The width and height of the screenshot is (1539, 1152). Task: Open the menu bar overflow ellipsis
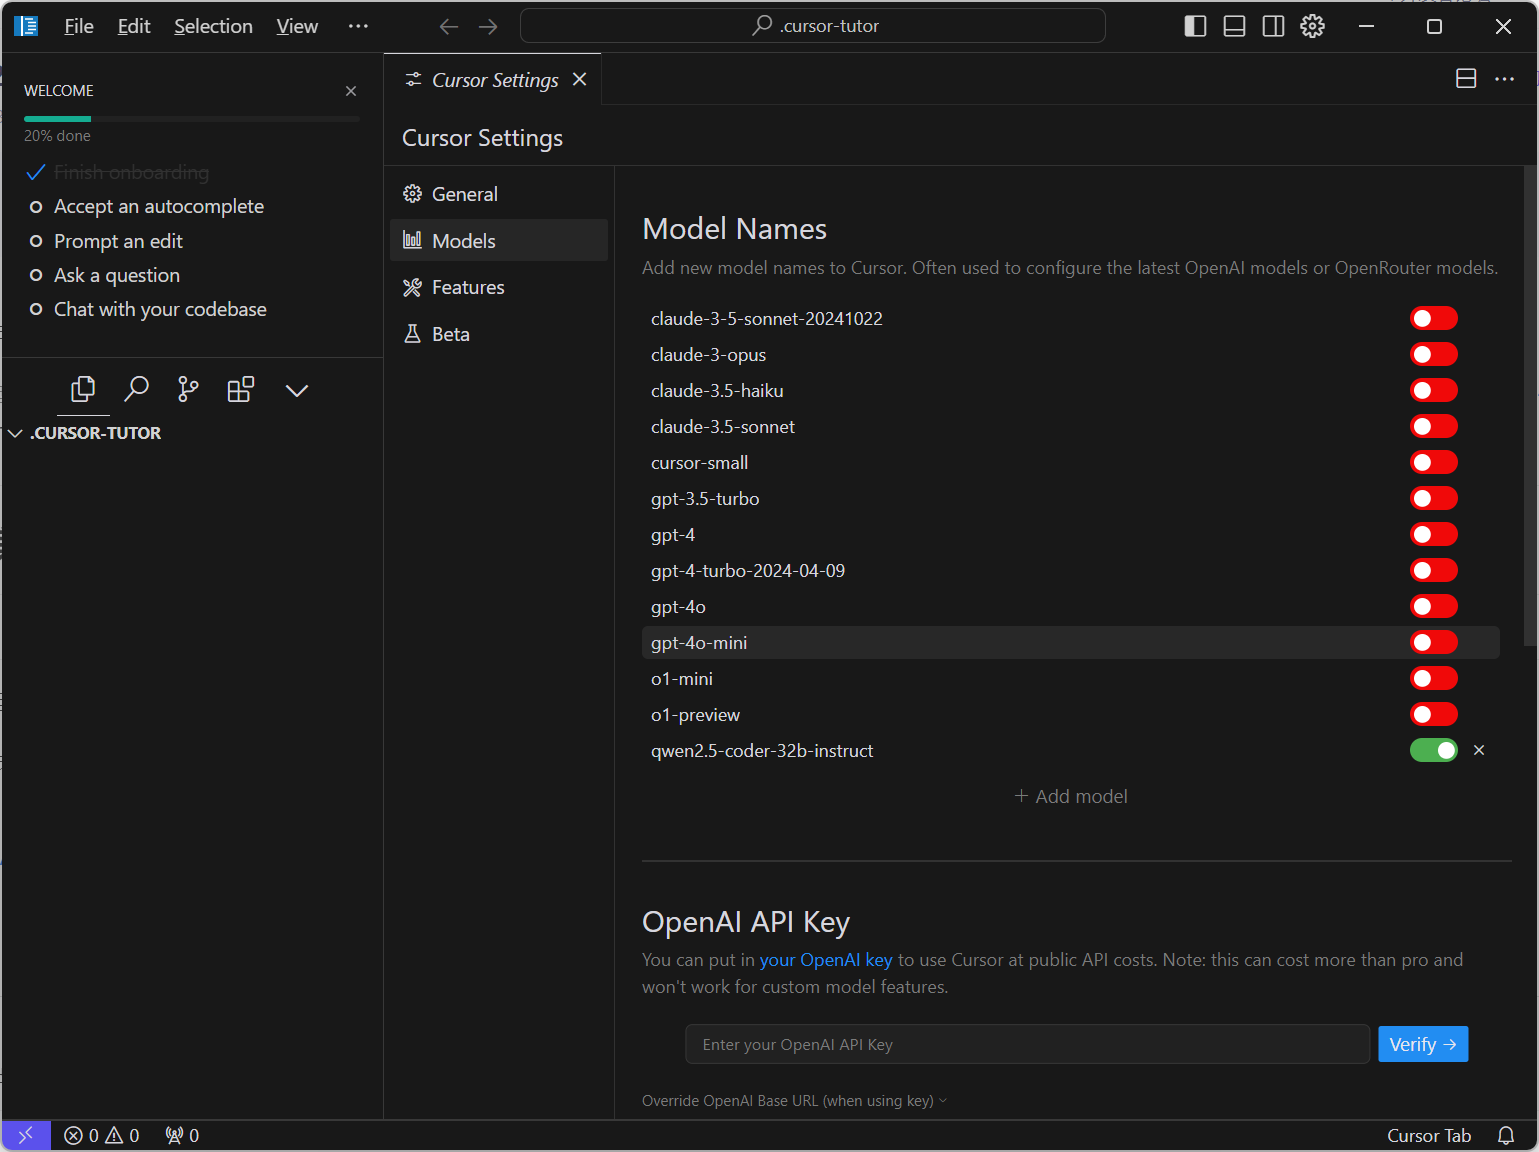(x=358, y=26)
